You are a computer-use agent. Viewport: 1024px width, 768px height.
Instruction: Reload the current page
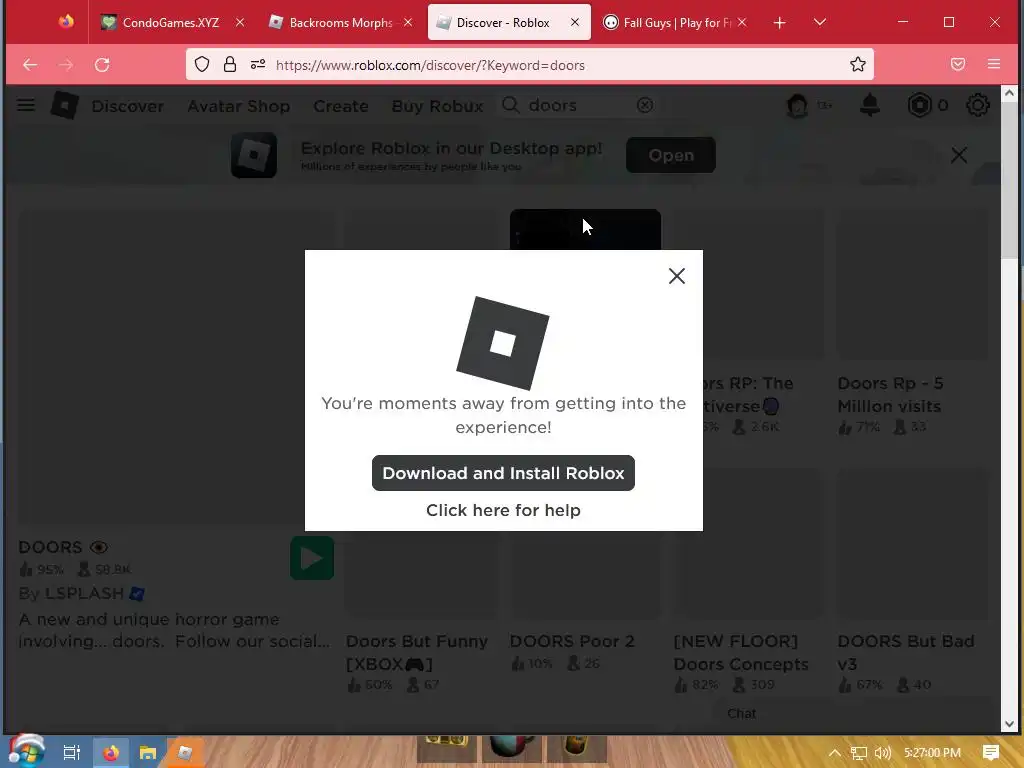click(102, 65)
